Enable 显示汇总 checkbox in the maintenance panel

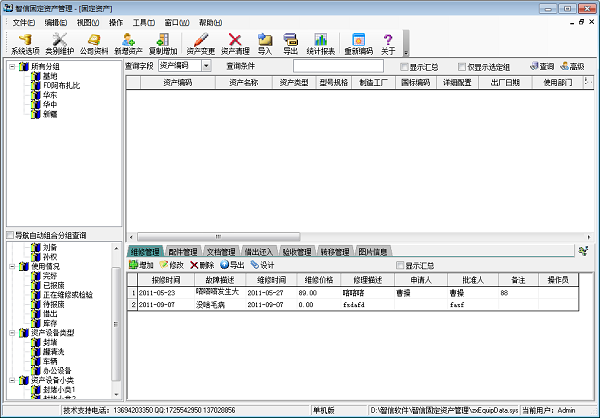coord(400,265)
